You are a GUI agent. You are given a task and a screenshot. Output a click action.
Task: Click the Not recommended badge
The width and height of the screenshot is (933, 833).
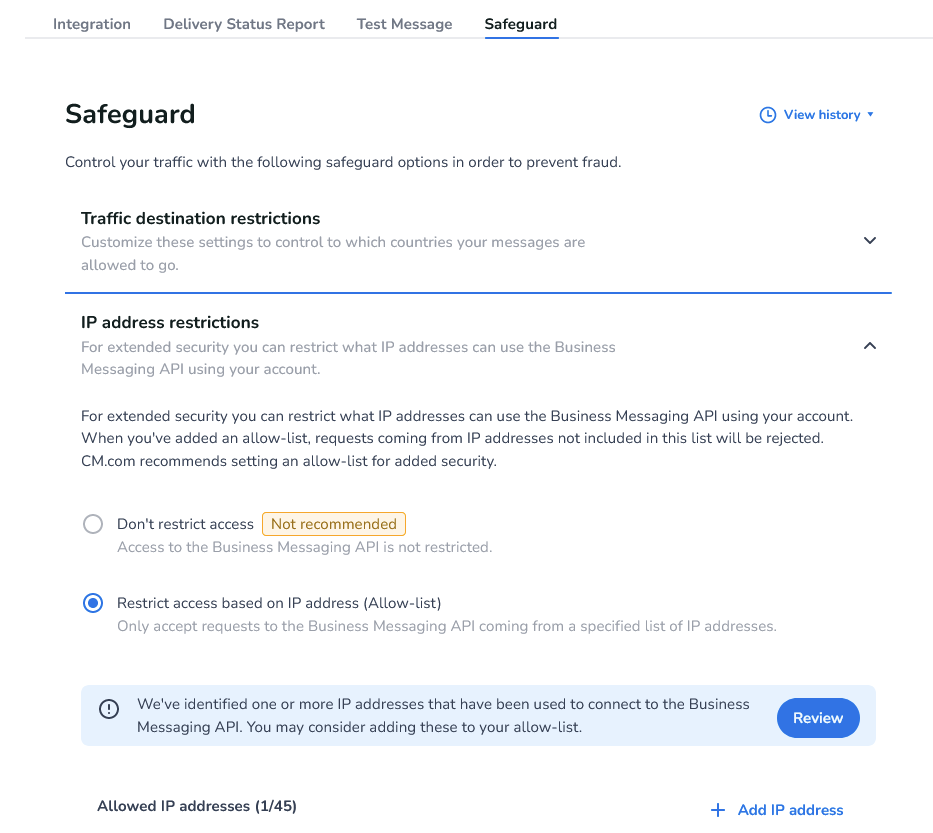point(334,524)
